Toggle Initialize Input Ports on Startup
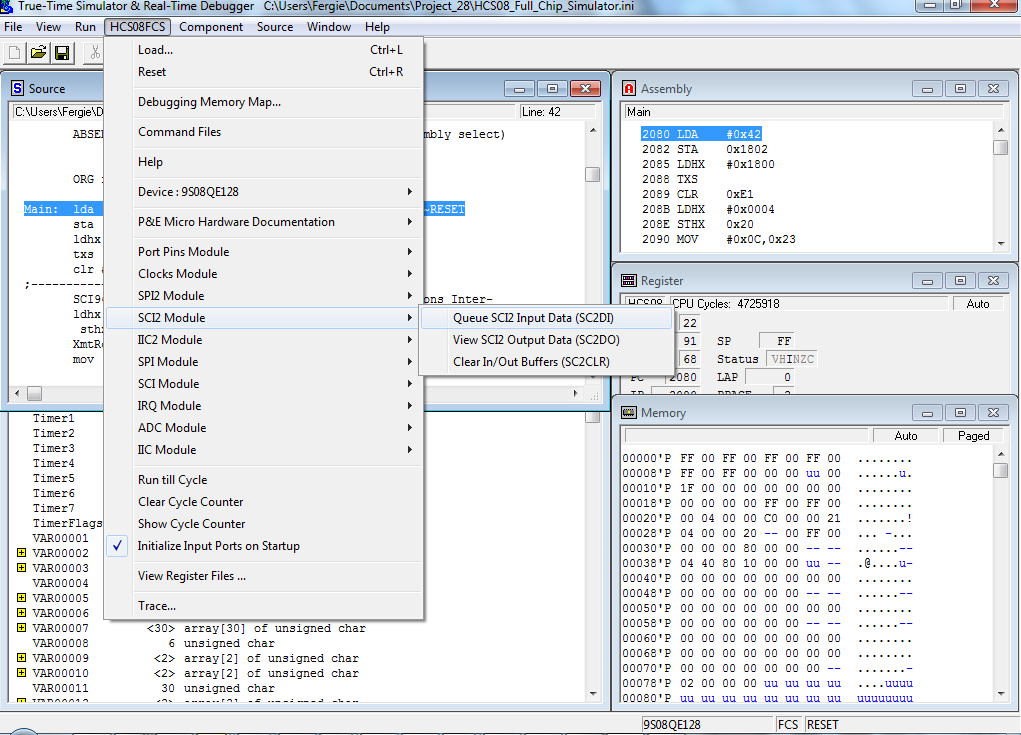 [218, 546]
